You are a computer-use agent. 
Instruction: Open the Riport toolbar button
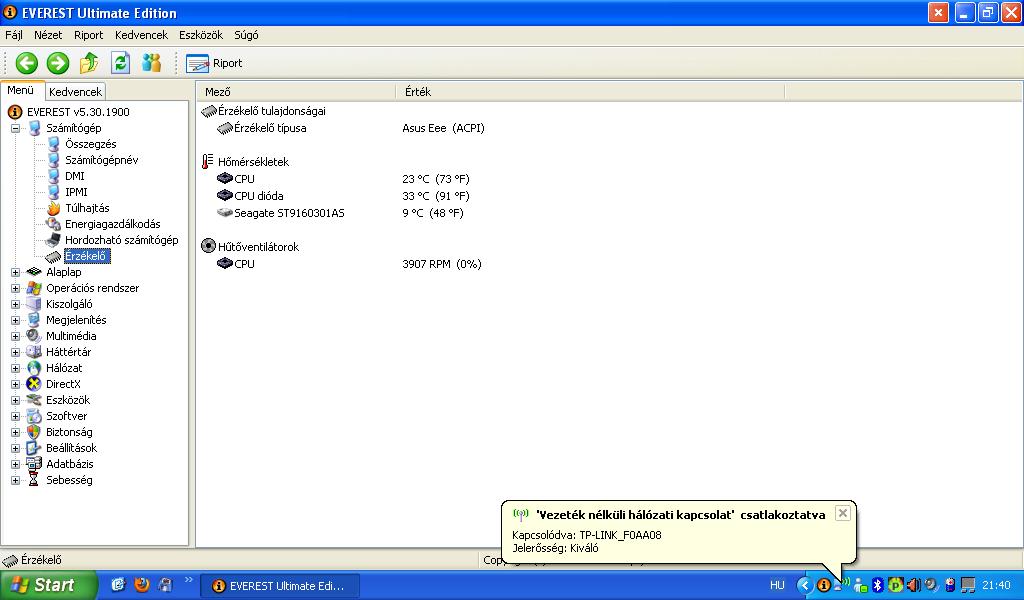point(214,63)
